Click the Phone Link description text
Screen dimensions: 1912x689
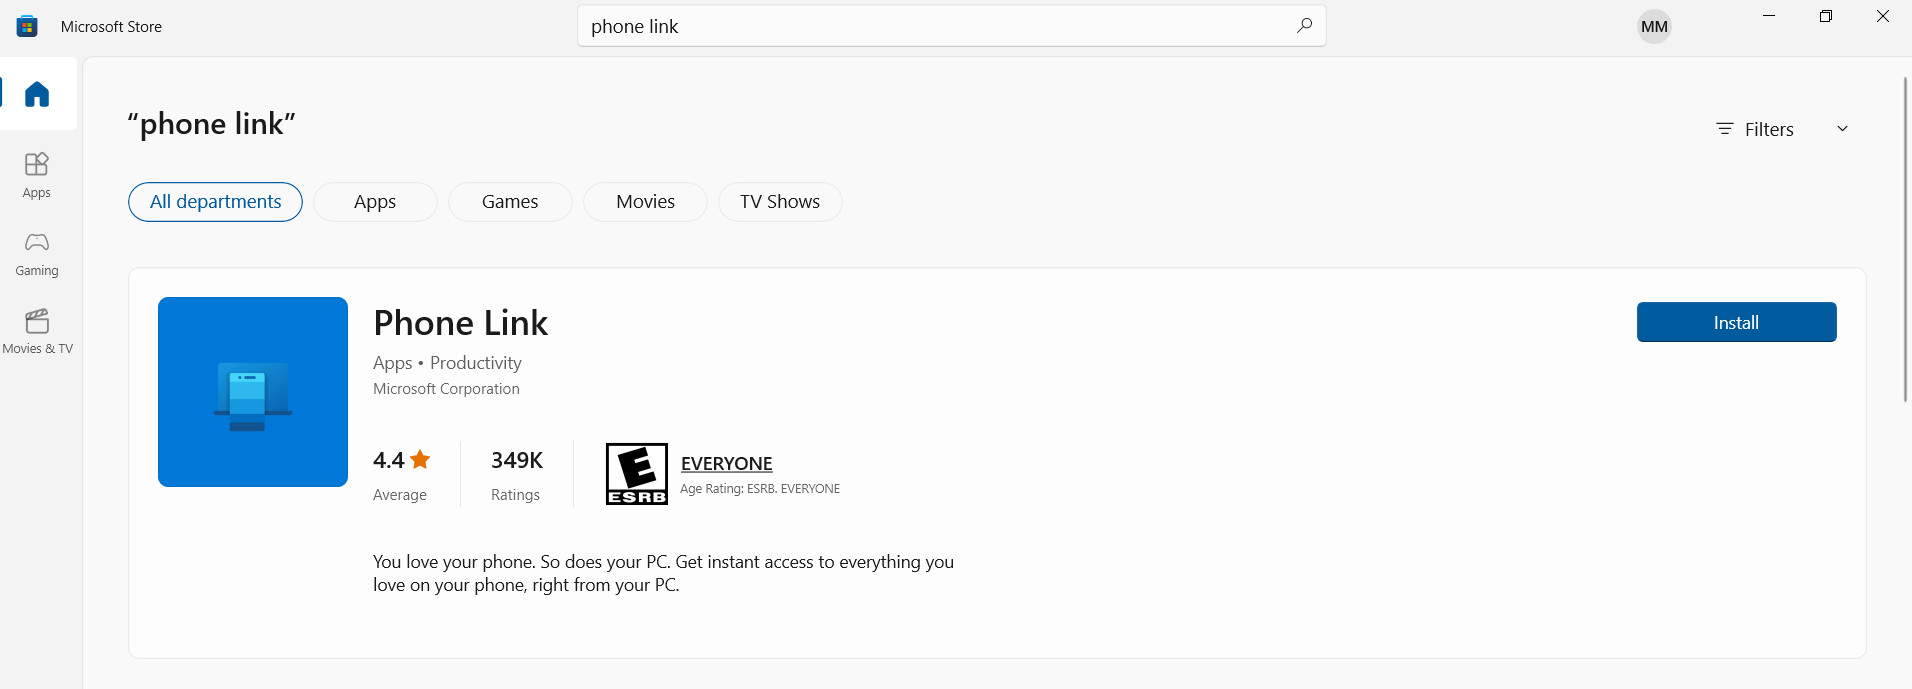[663, 574]
